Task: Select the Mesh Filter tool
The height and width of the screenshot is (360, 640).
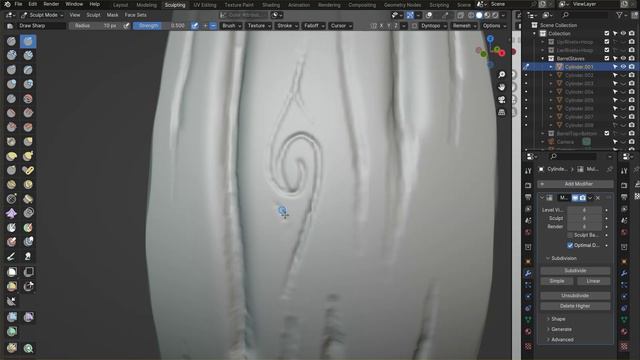Action: pyautogui.click(x=11, y=317)
